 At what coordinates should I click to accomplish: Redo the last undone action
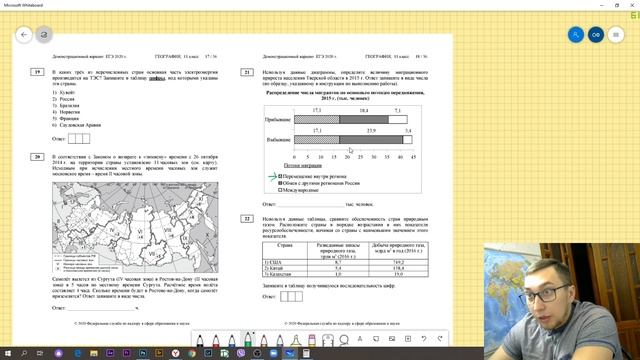click(x=440, y=339)
